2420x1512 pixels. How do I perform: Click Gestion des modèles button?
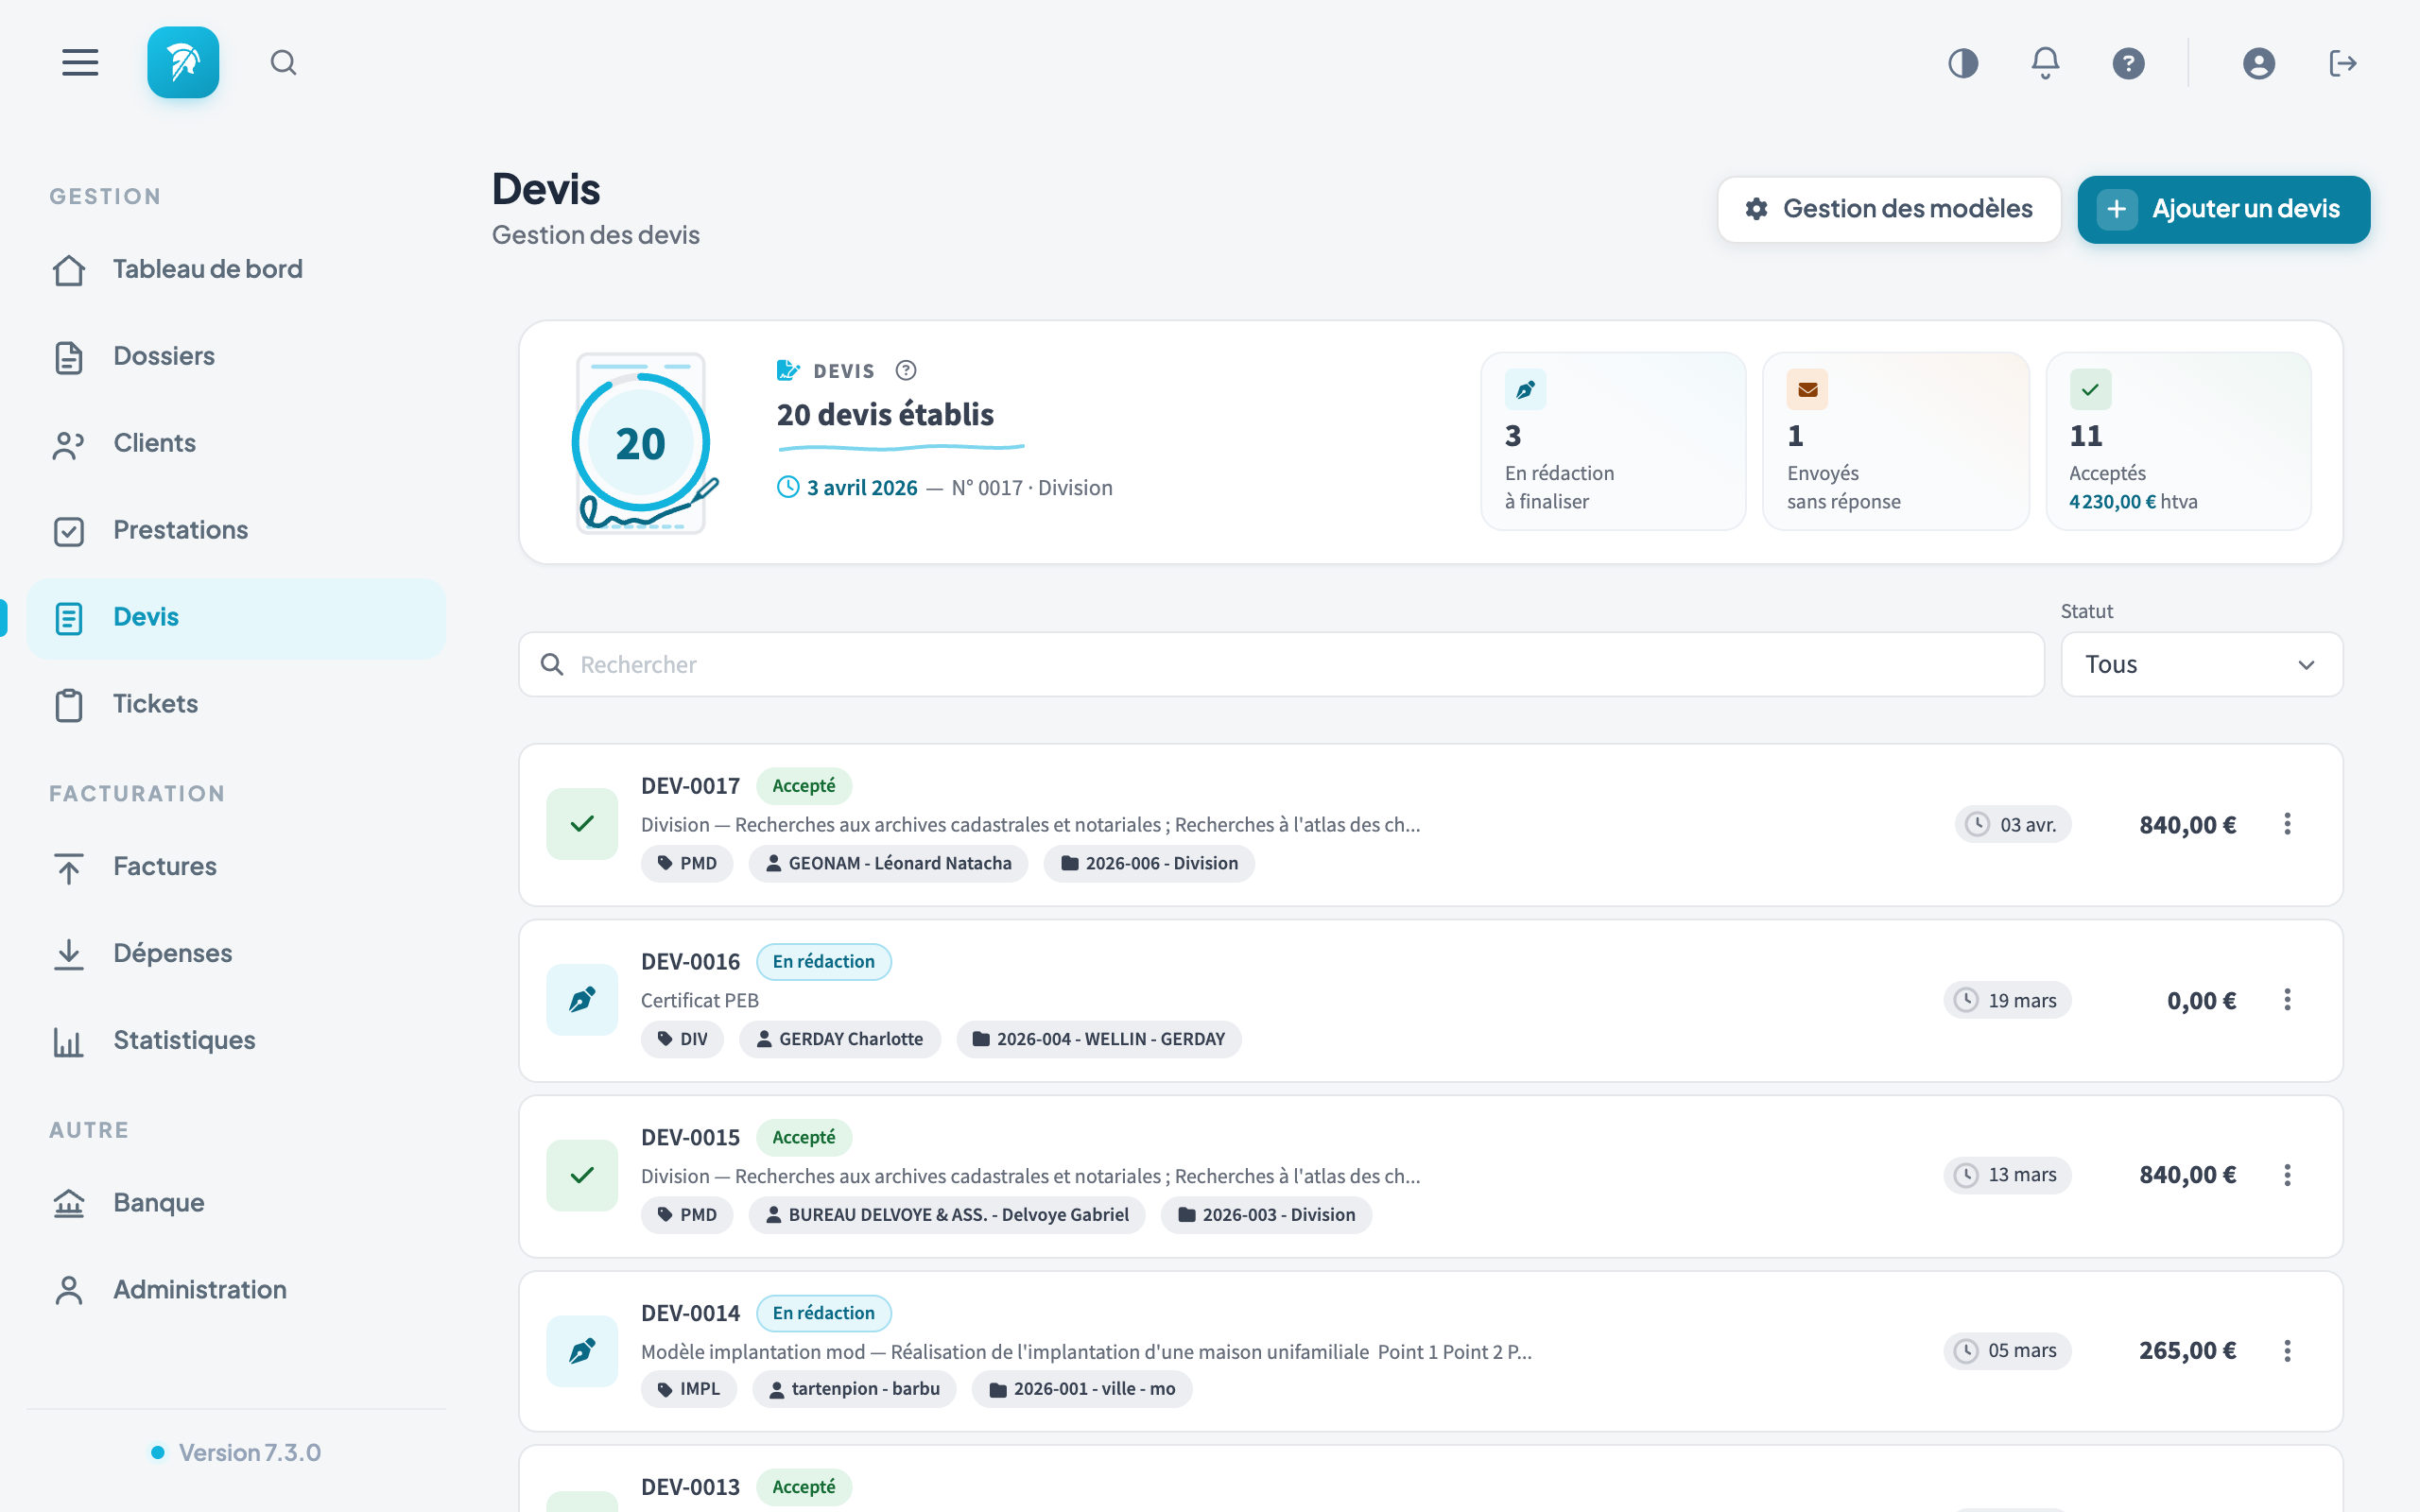tap(1889, 209)
